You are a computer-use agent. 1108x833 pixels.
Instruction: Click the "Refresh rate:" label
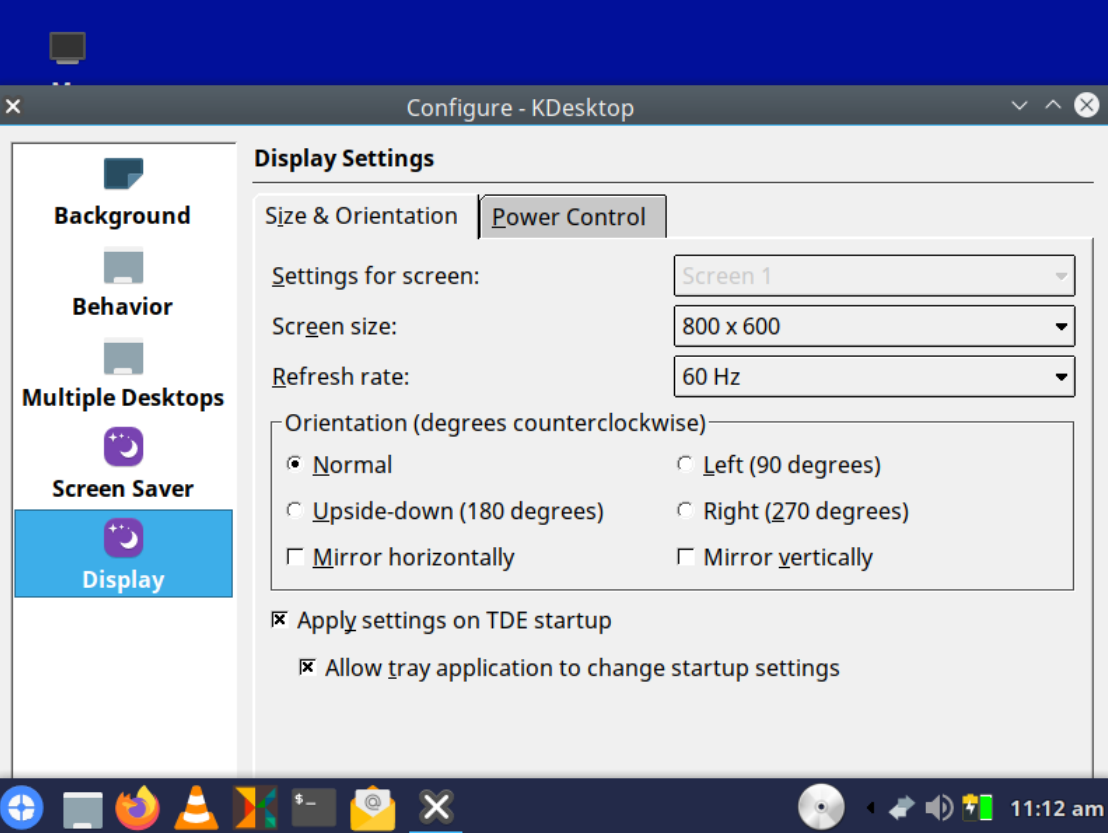[341, 377]
